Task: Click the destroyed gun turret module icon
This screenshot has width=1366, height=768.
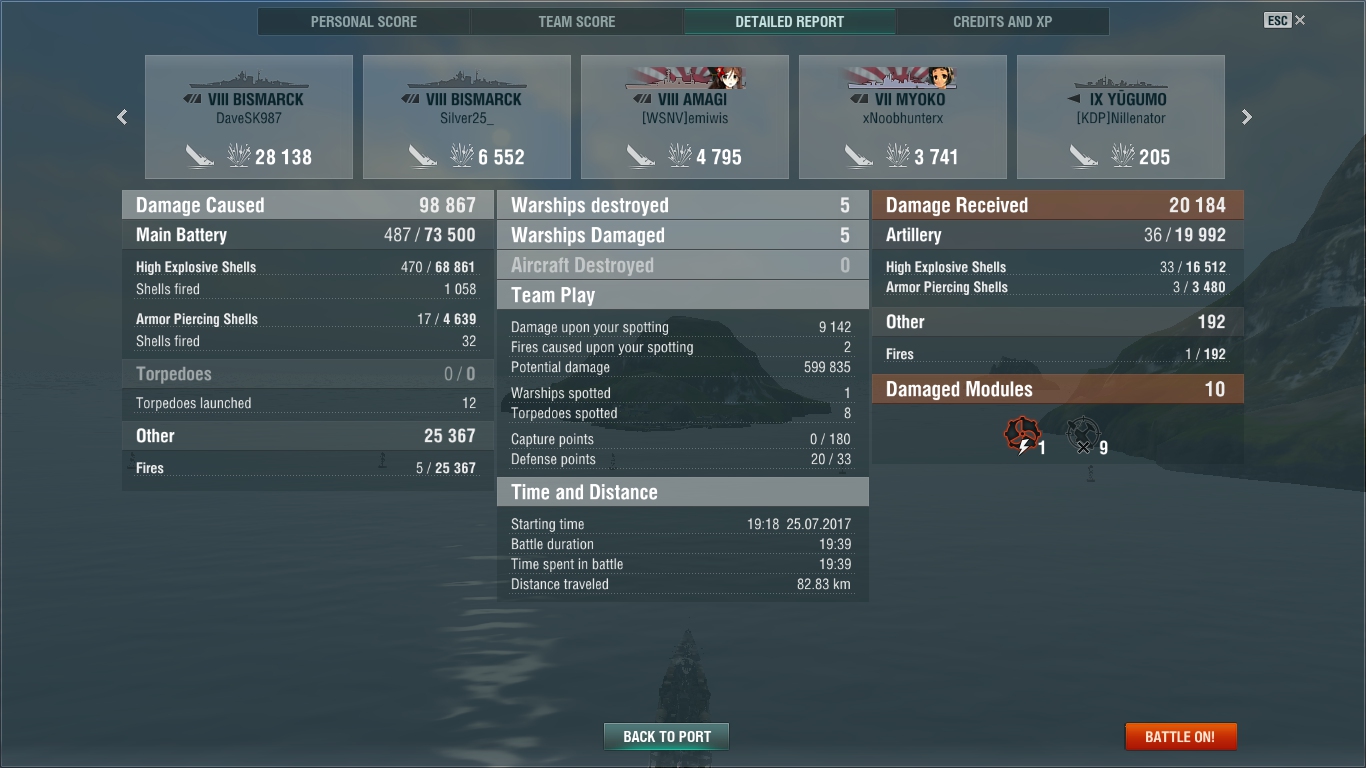Action: coord(1081,436)
